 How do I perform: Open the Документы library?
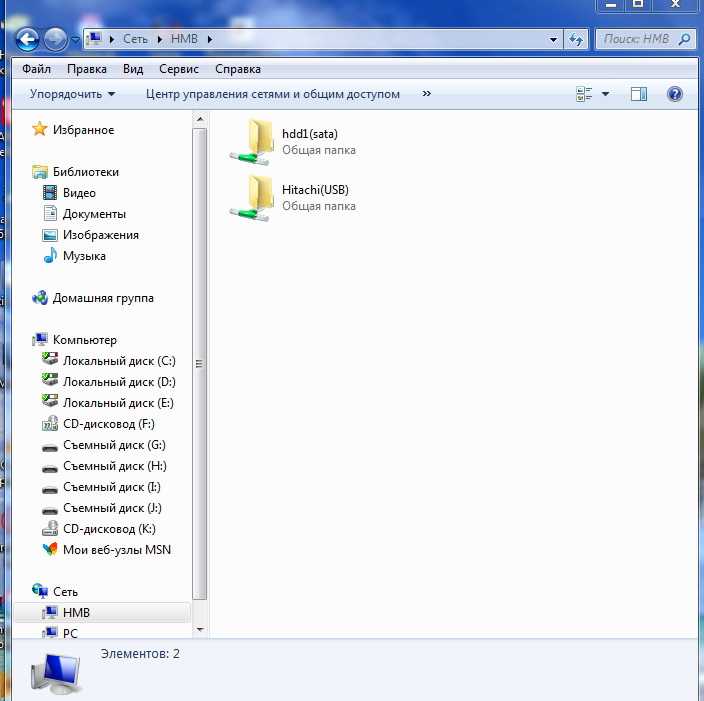[x=94, y=214]
